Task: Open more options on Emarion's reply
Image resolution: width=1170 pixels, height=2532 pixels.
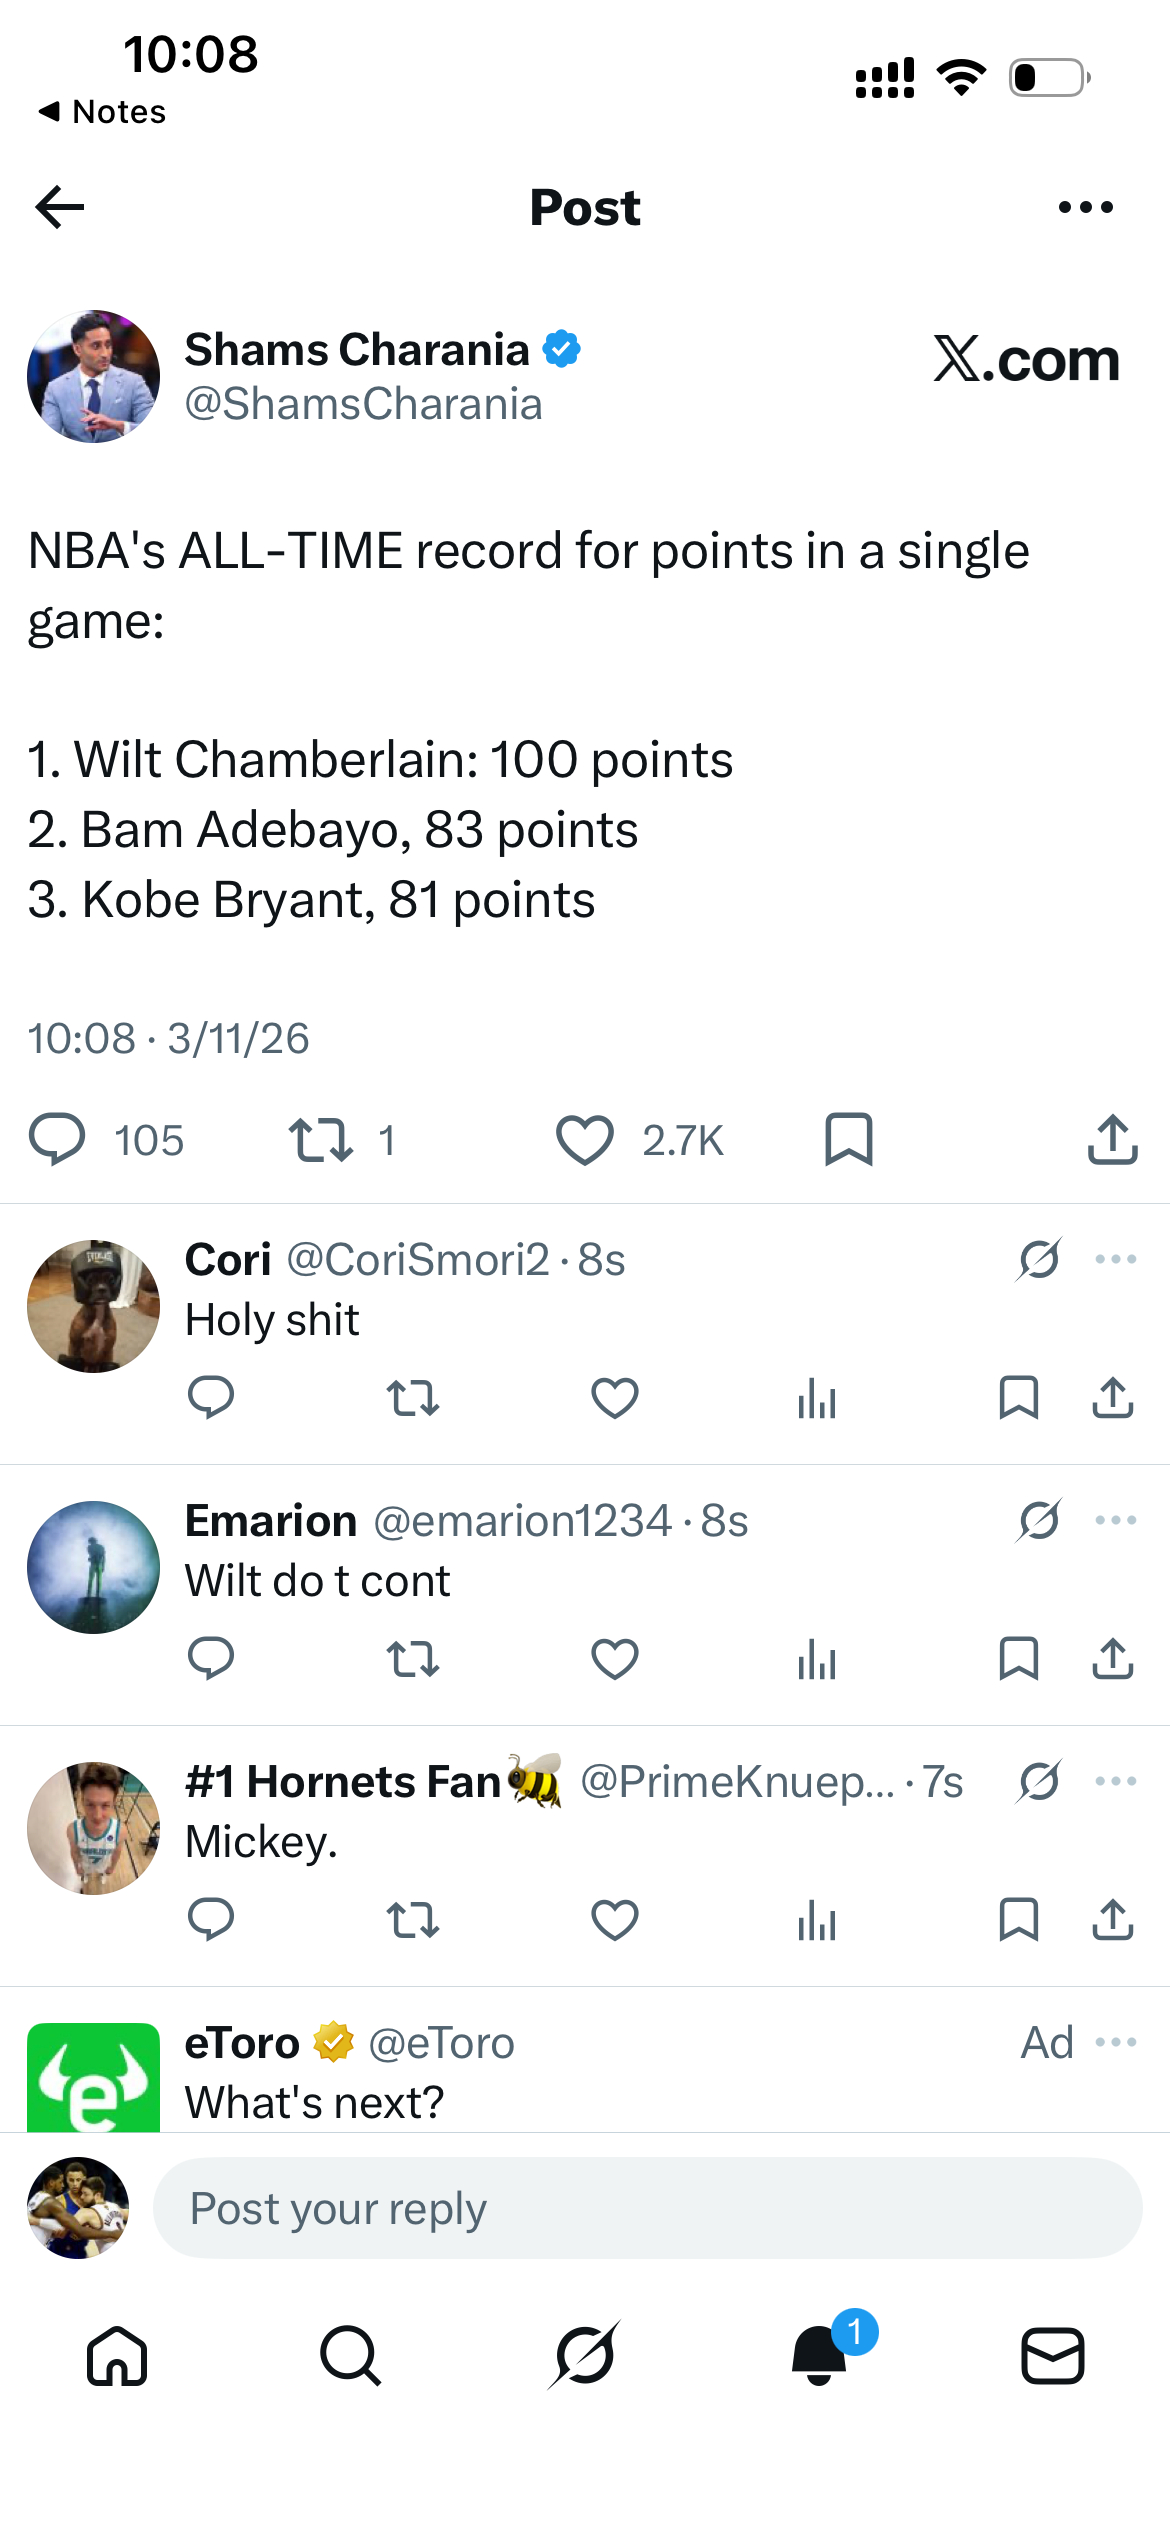Action: tap(1116, 1520)
